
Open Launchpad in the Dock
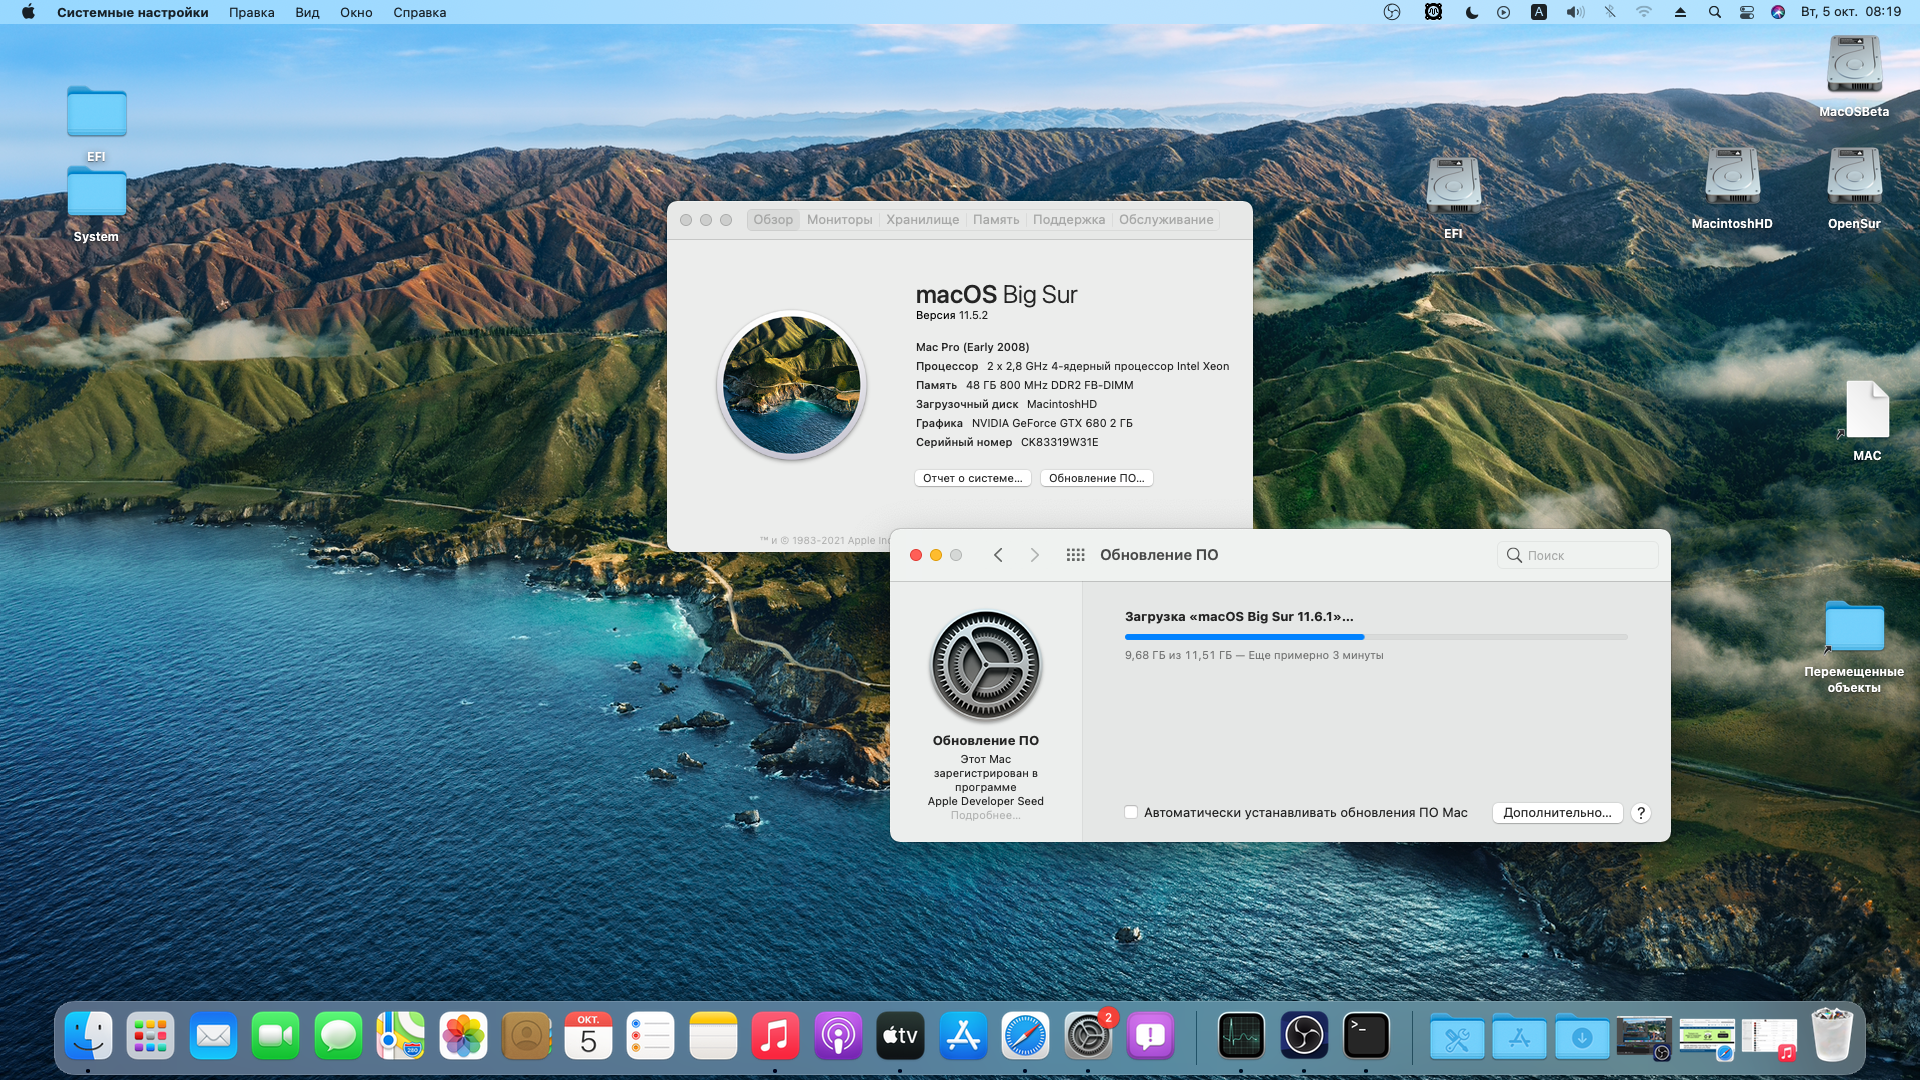pos(150,1035)
